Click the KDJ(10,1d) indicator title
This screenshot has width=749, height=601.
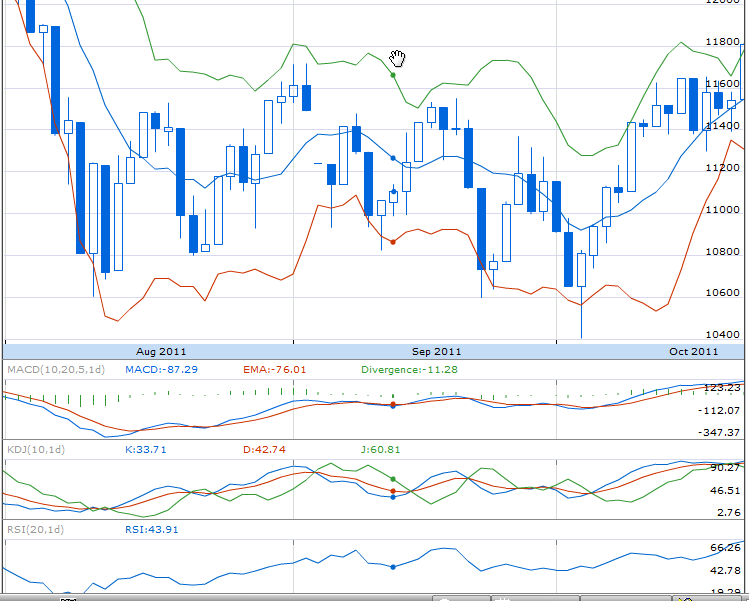click(x=36, y=450)
